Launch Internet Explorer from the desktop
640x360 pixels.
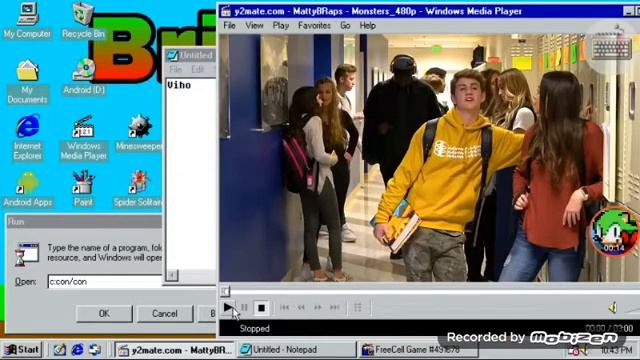click(x=27, y=138)
